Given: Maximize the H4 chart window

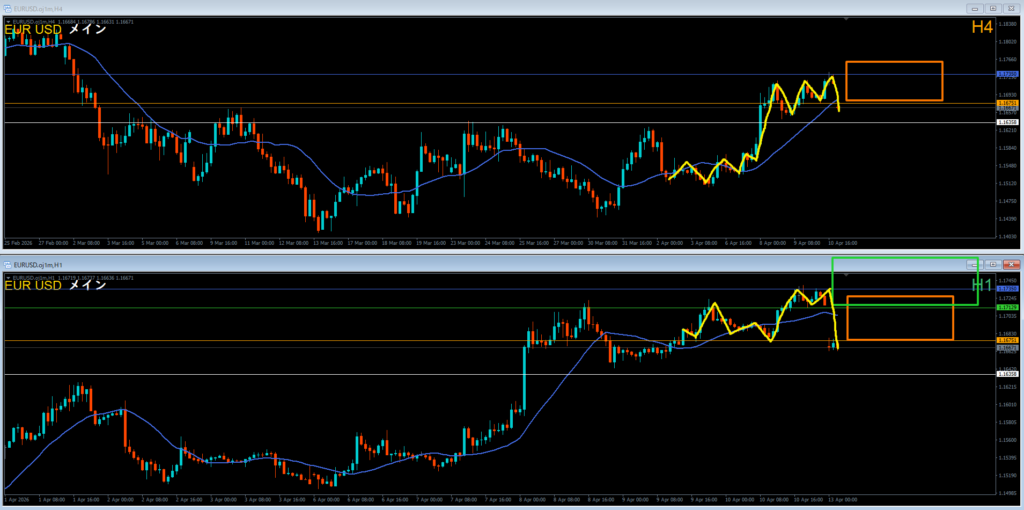Looking at the screenshot, I should [x=991, y=7].
